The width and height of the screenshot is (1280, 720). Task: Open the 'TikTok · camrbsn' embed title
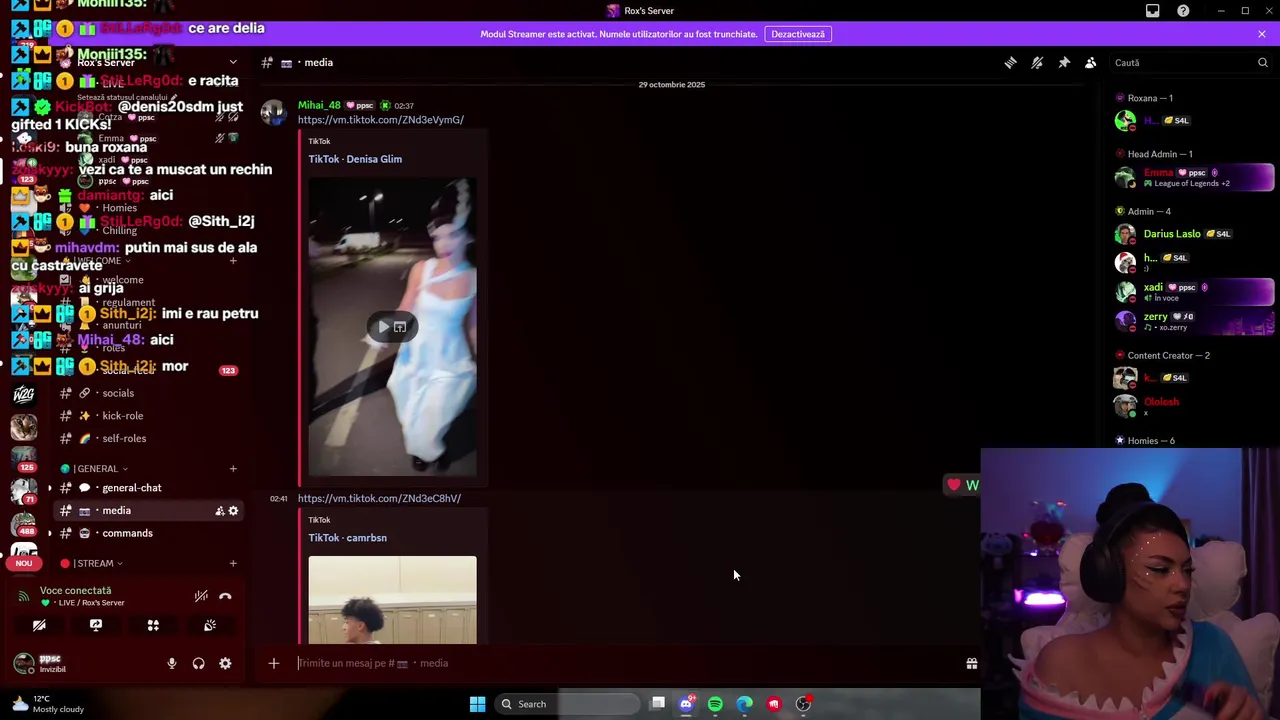click(x=347, y=538)
